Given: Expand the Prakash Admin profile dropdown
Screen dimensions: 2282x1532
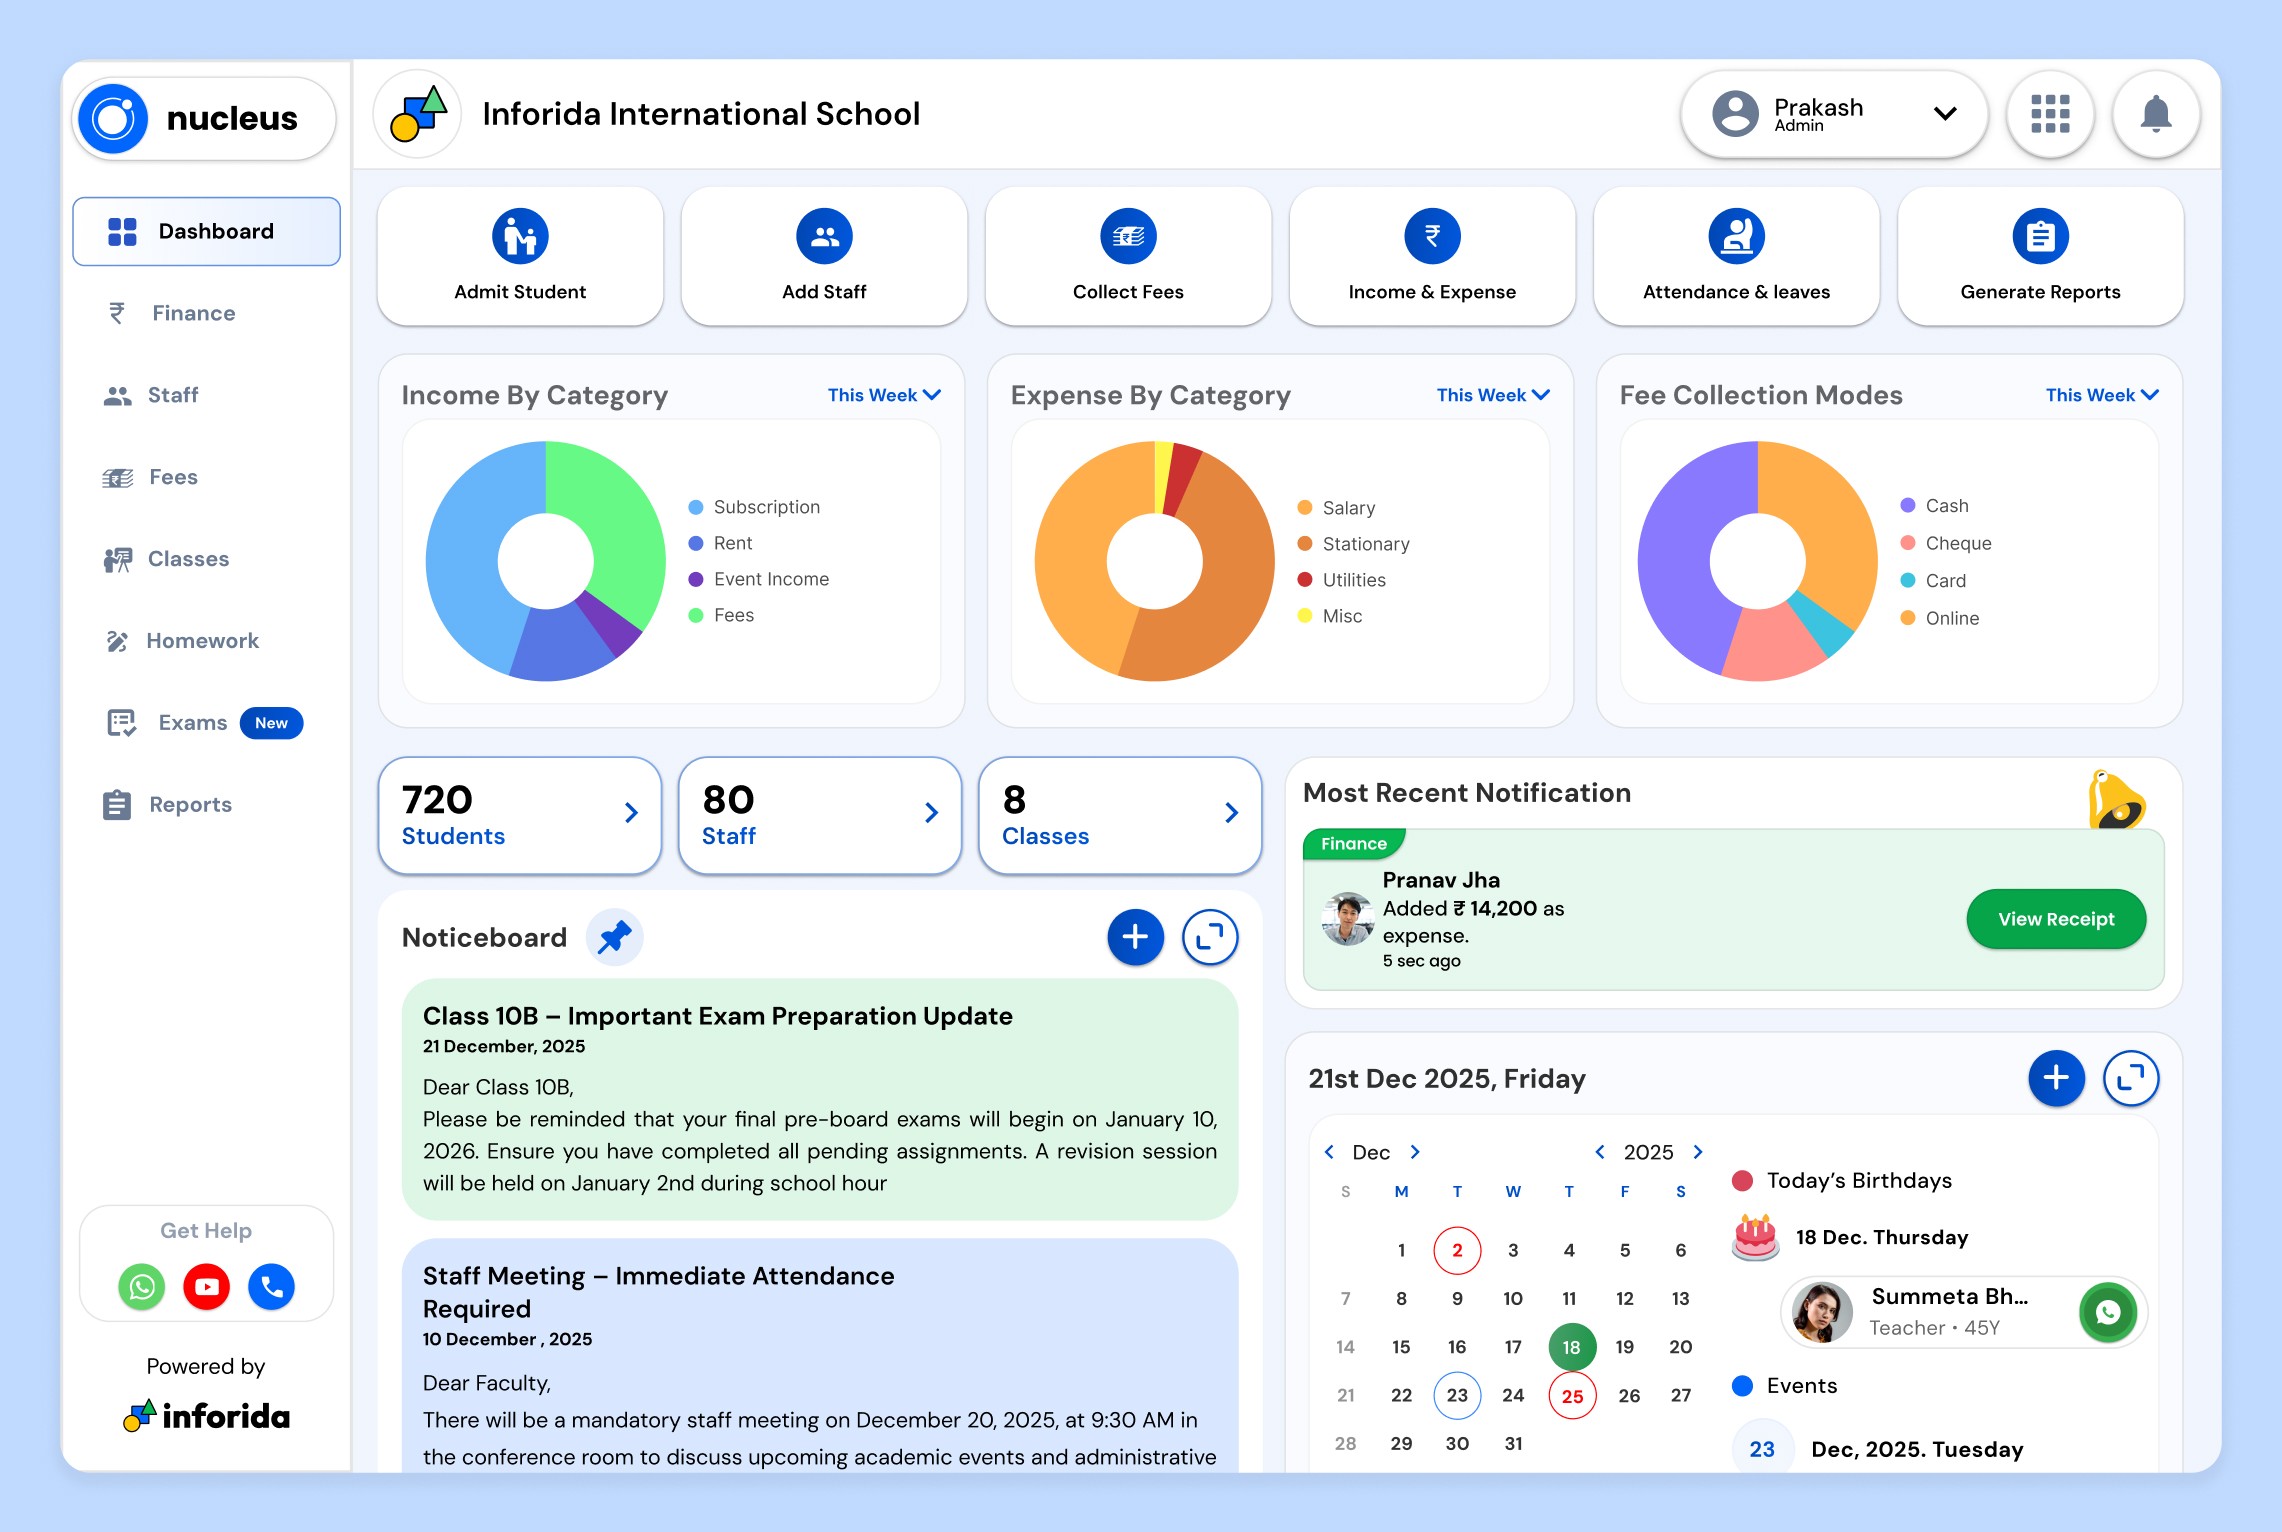Looking at the screenshot, I should [1944, 114].
